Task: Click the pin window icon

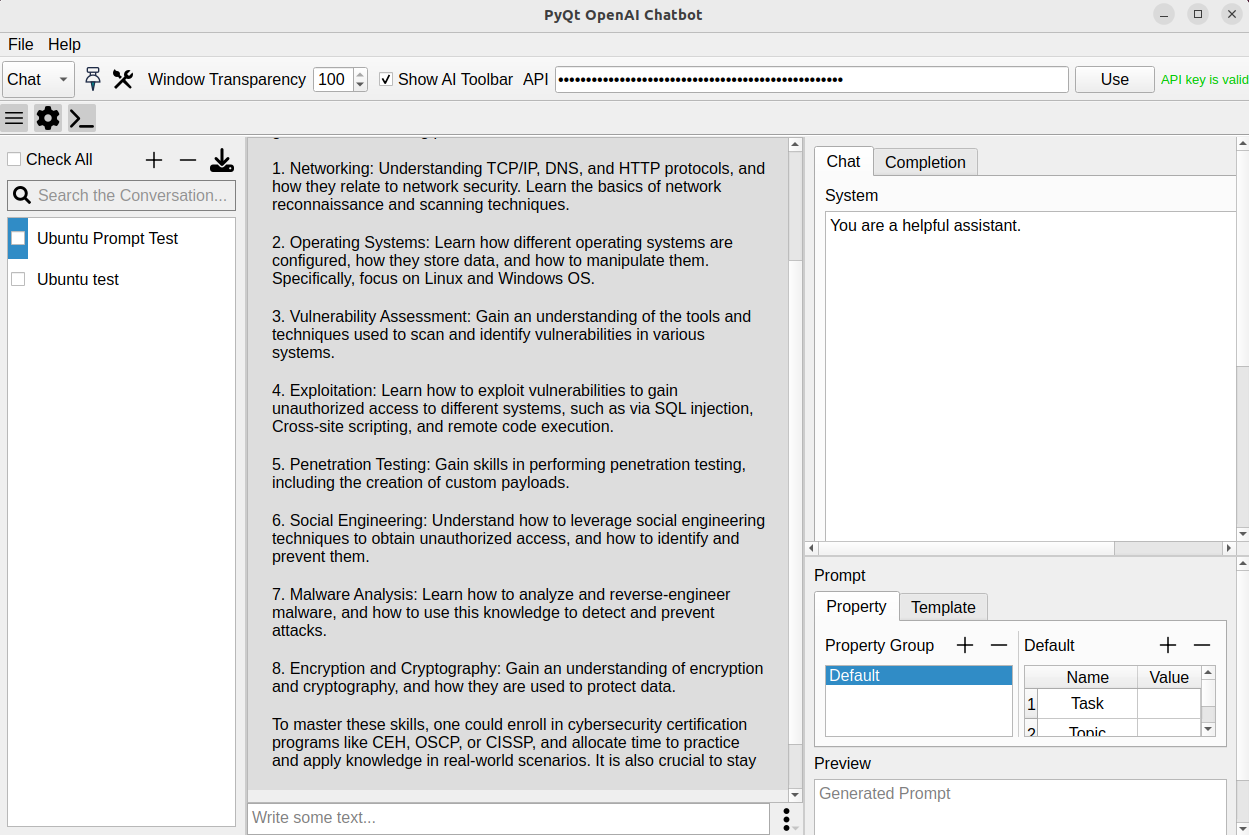Action: 93,80
